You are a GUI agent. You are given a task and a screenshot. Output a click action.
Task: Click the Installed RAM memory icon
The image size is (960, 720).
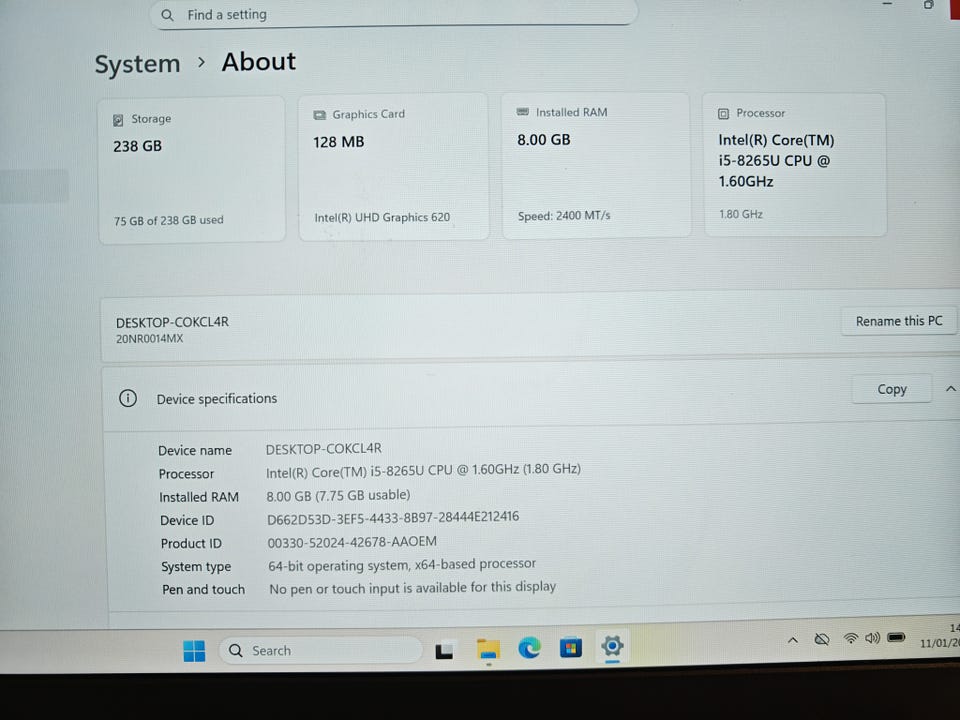click(x=523, y=112)
